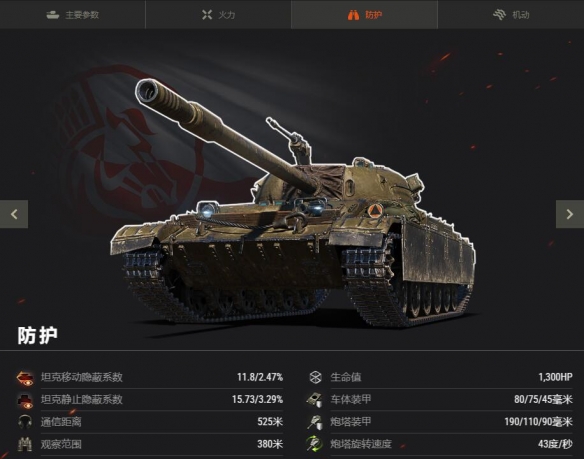
Task: Select the 防护 tab
Action: point(364,15)
